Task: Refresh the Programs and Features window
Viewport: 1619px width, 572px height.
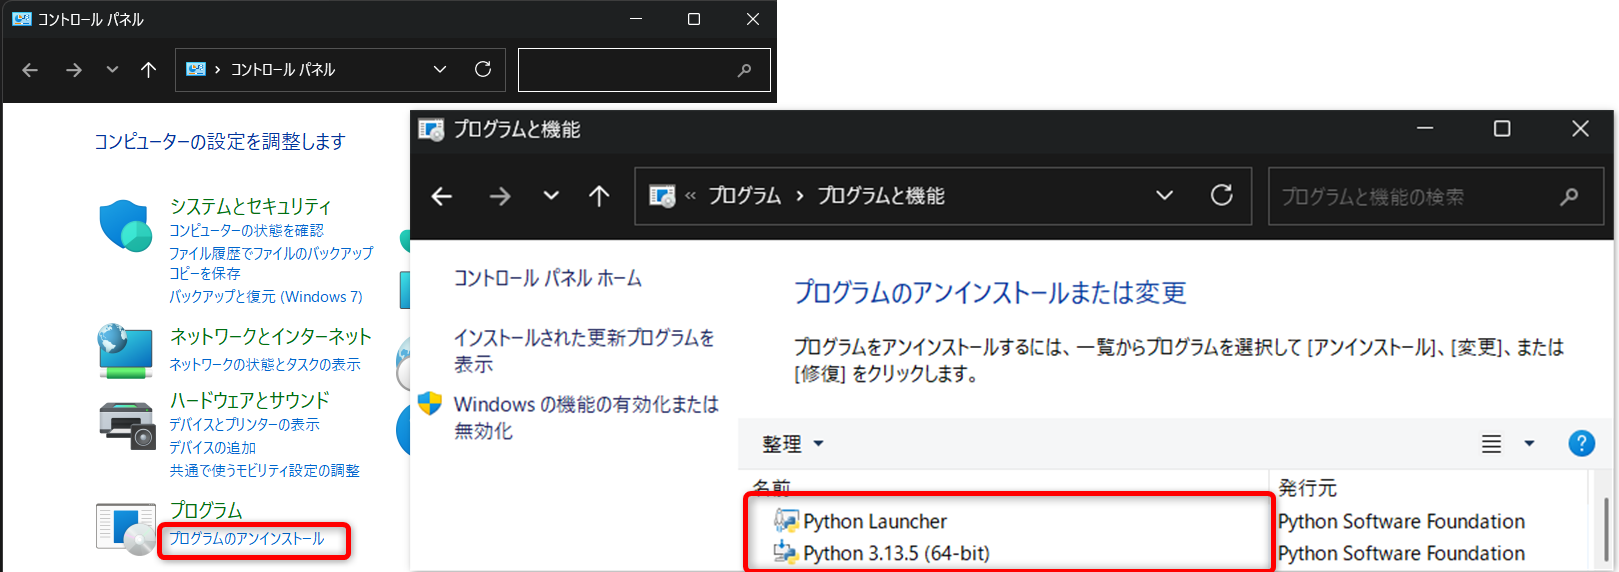Action: point(1222,195)
